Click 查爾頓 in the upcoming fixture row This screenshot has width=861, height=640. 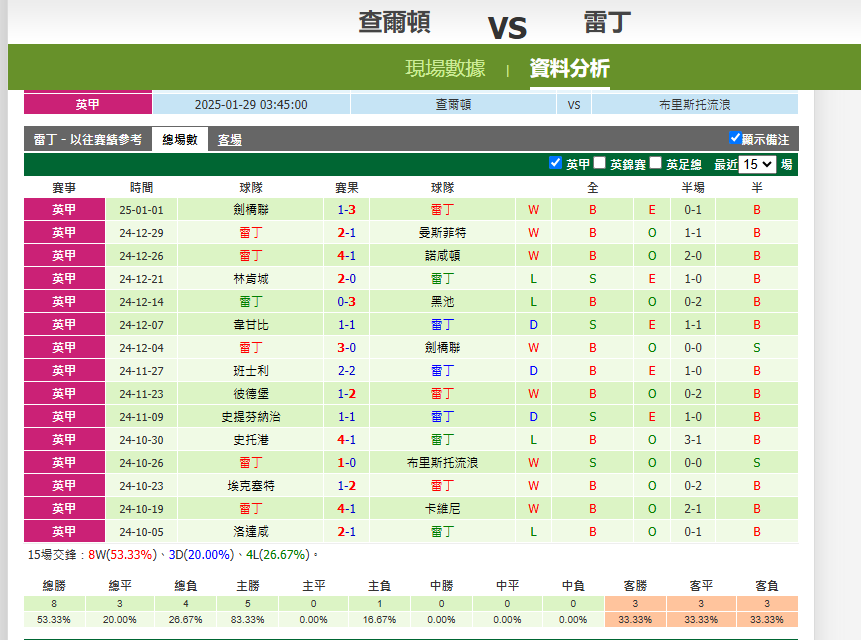coord(454,105)
